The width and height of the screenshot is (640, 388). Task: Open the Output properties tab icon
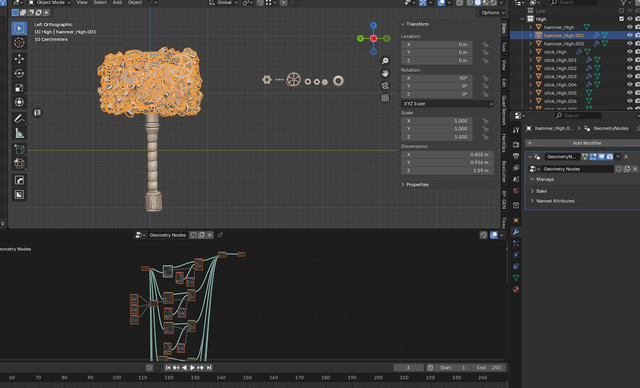click(x=516, y=156)
